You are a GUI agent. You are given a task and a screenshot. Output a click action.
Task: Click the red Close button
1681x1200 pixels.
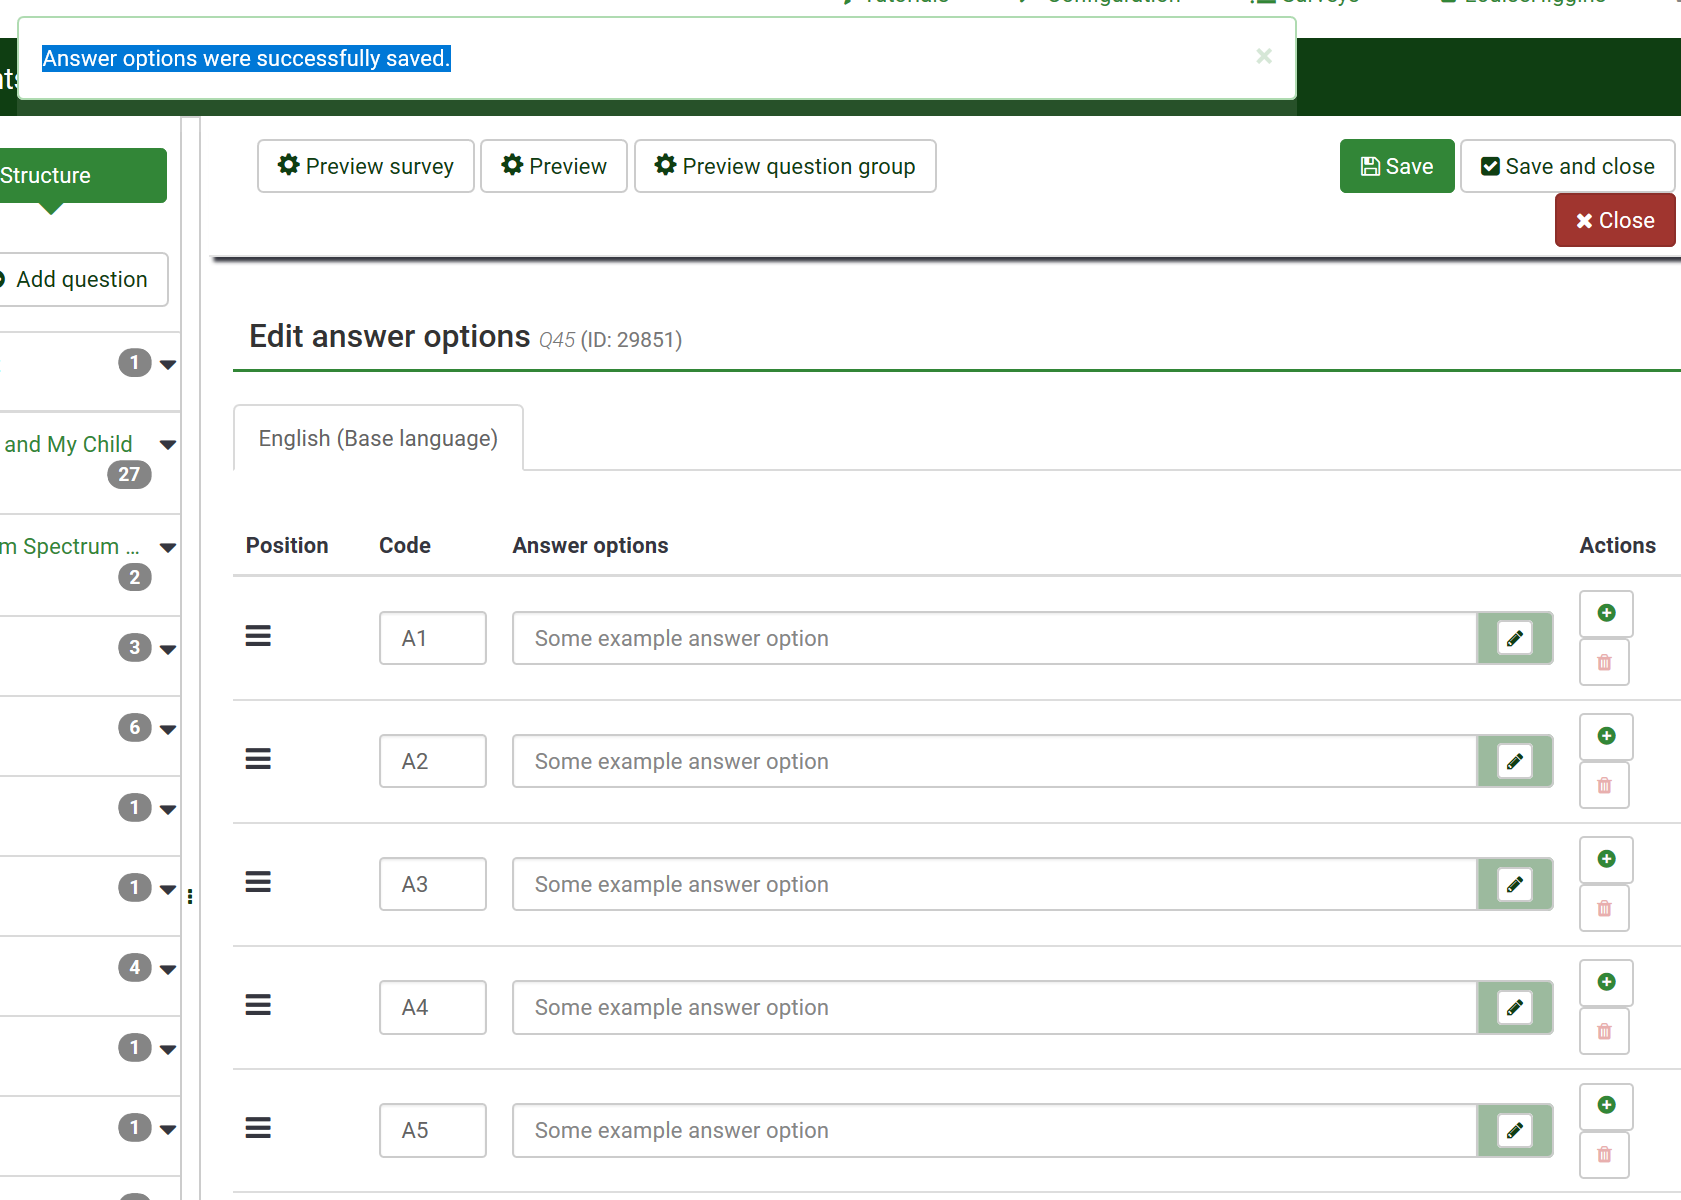1614,220
